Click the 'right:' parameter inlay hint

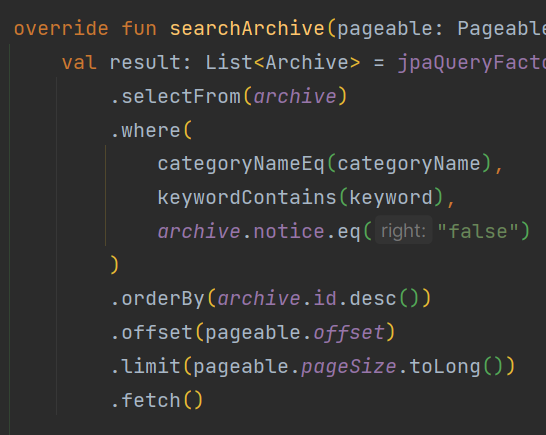(404, 231)
